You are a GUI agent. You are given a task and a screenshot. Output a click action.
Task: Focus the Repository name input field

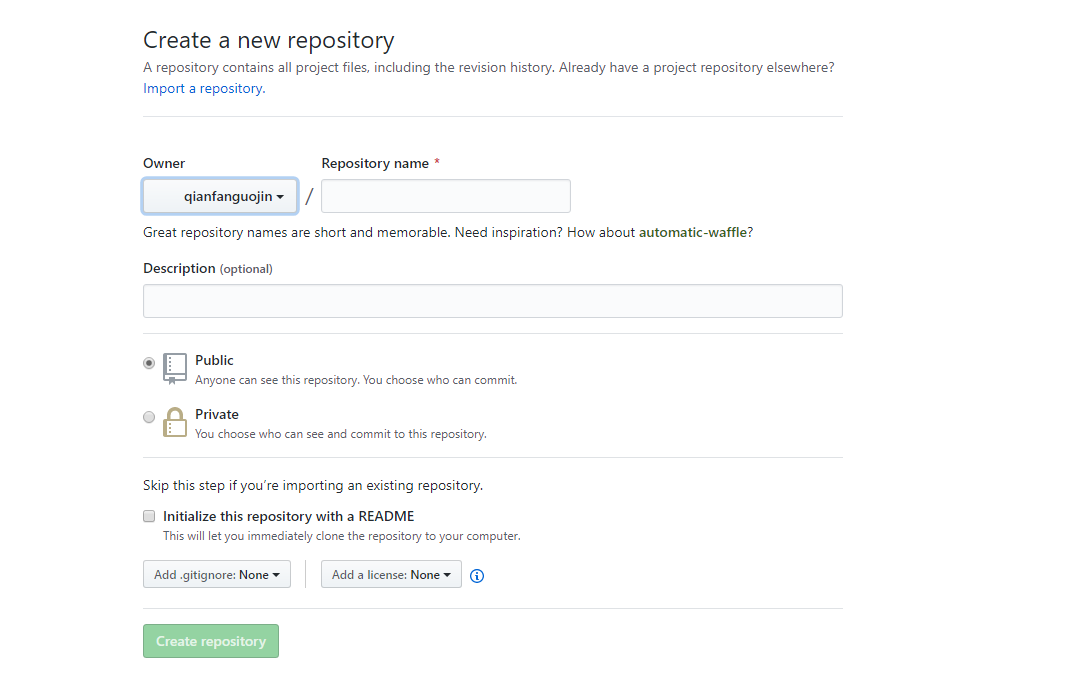coord(446,197)
